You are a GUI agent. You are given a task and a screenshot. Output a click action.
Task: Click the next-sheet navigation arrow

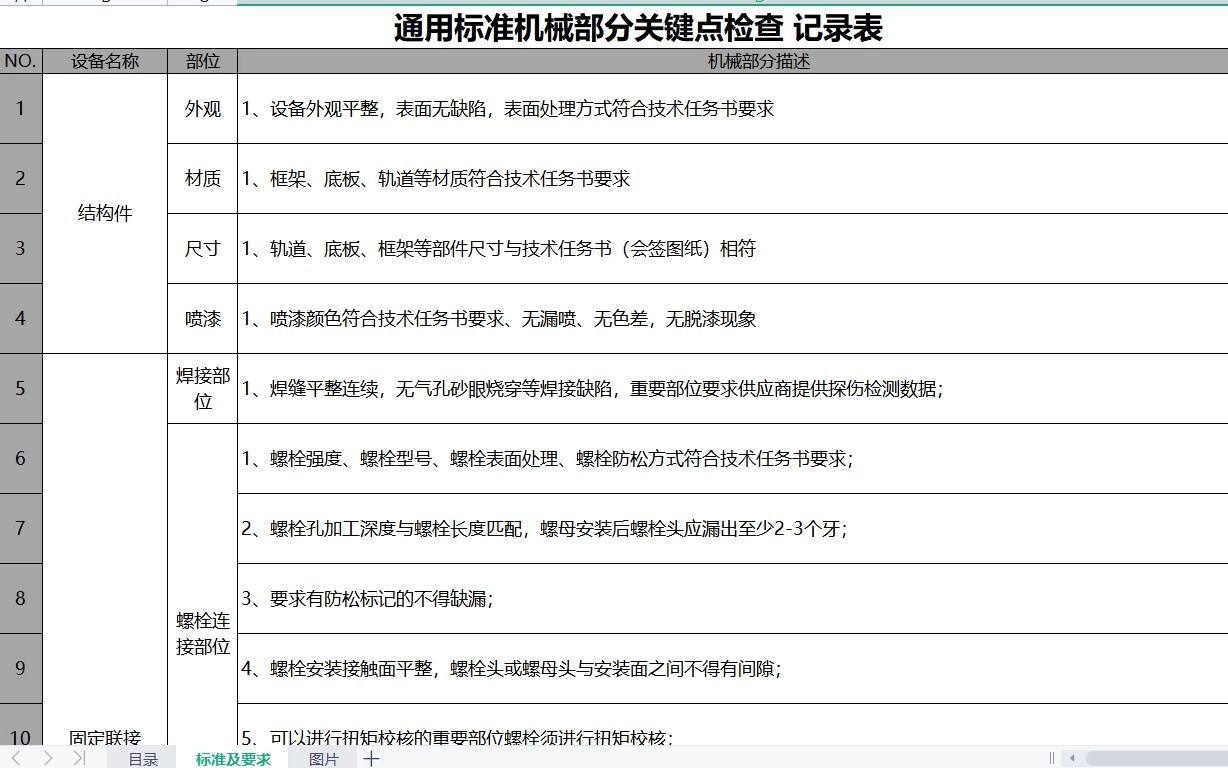(46, 757)
